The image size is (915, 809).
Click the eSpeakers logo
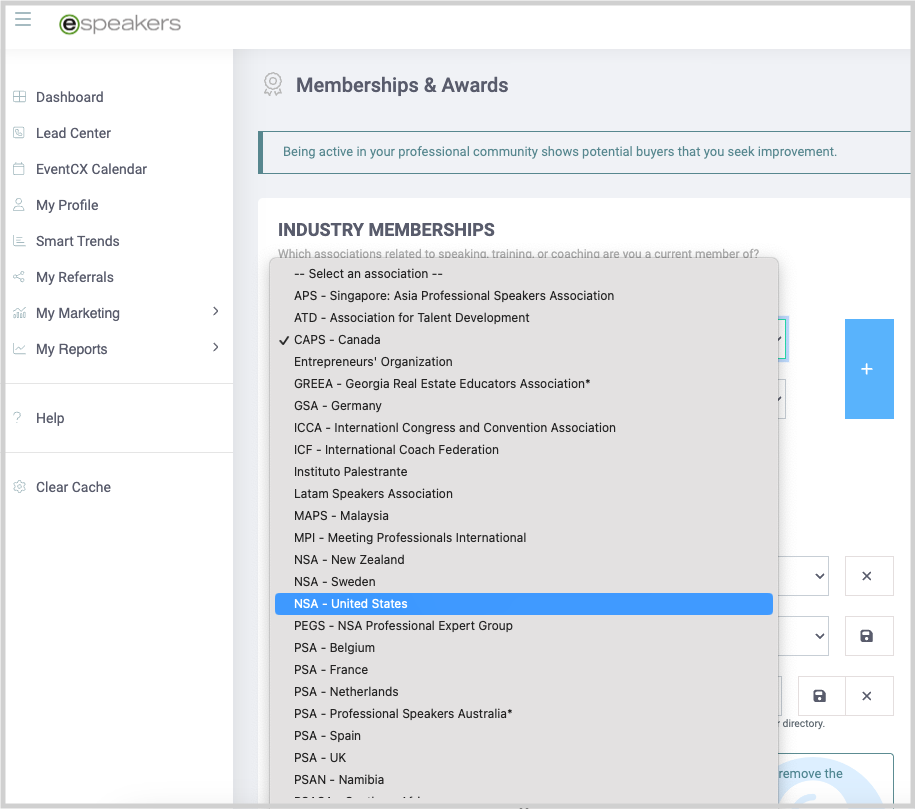(x=120, y=23)
